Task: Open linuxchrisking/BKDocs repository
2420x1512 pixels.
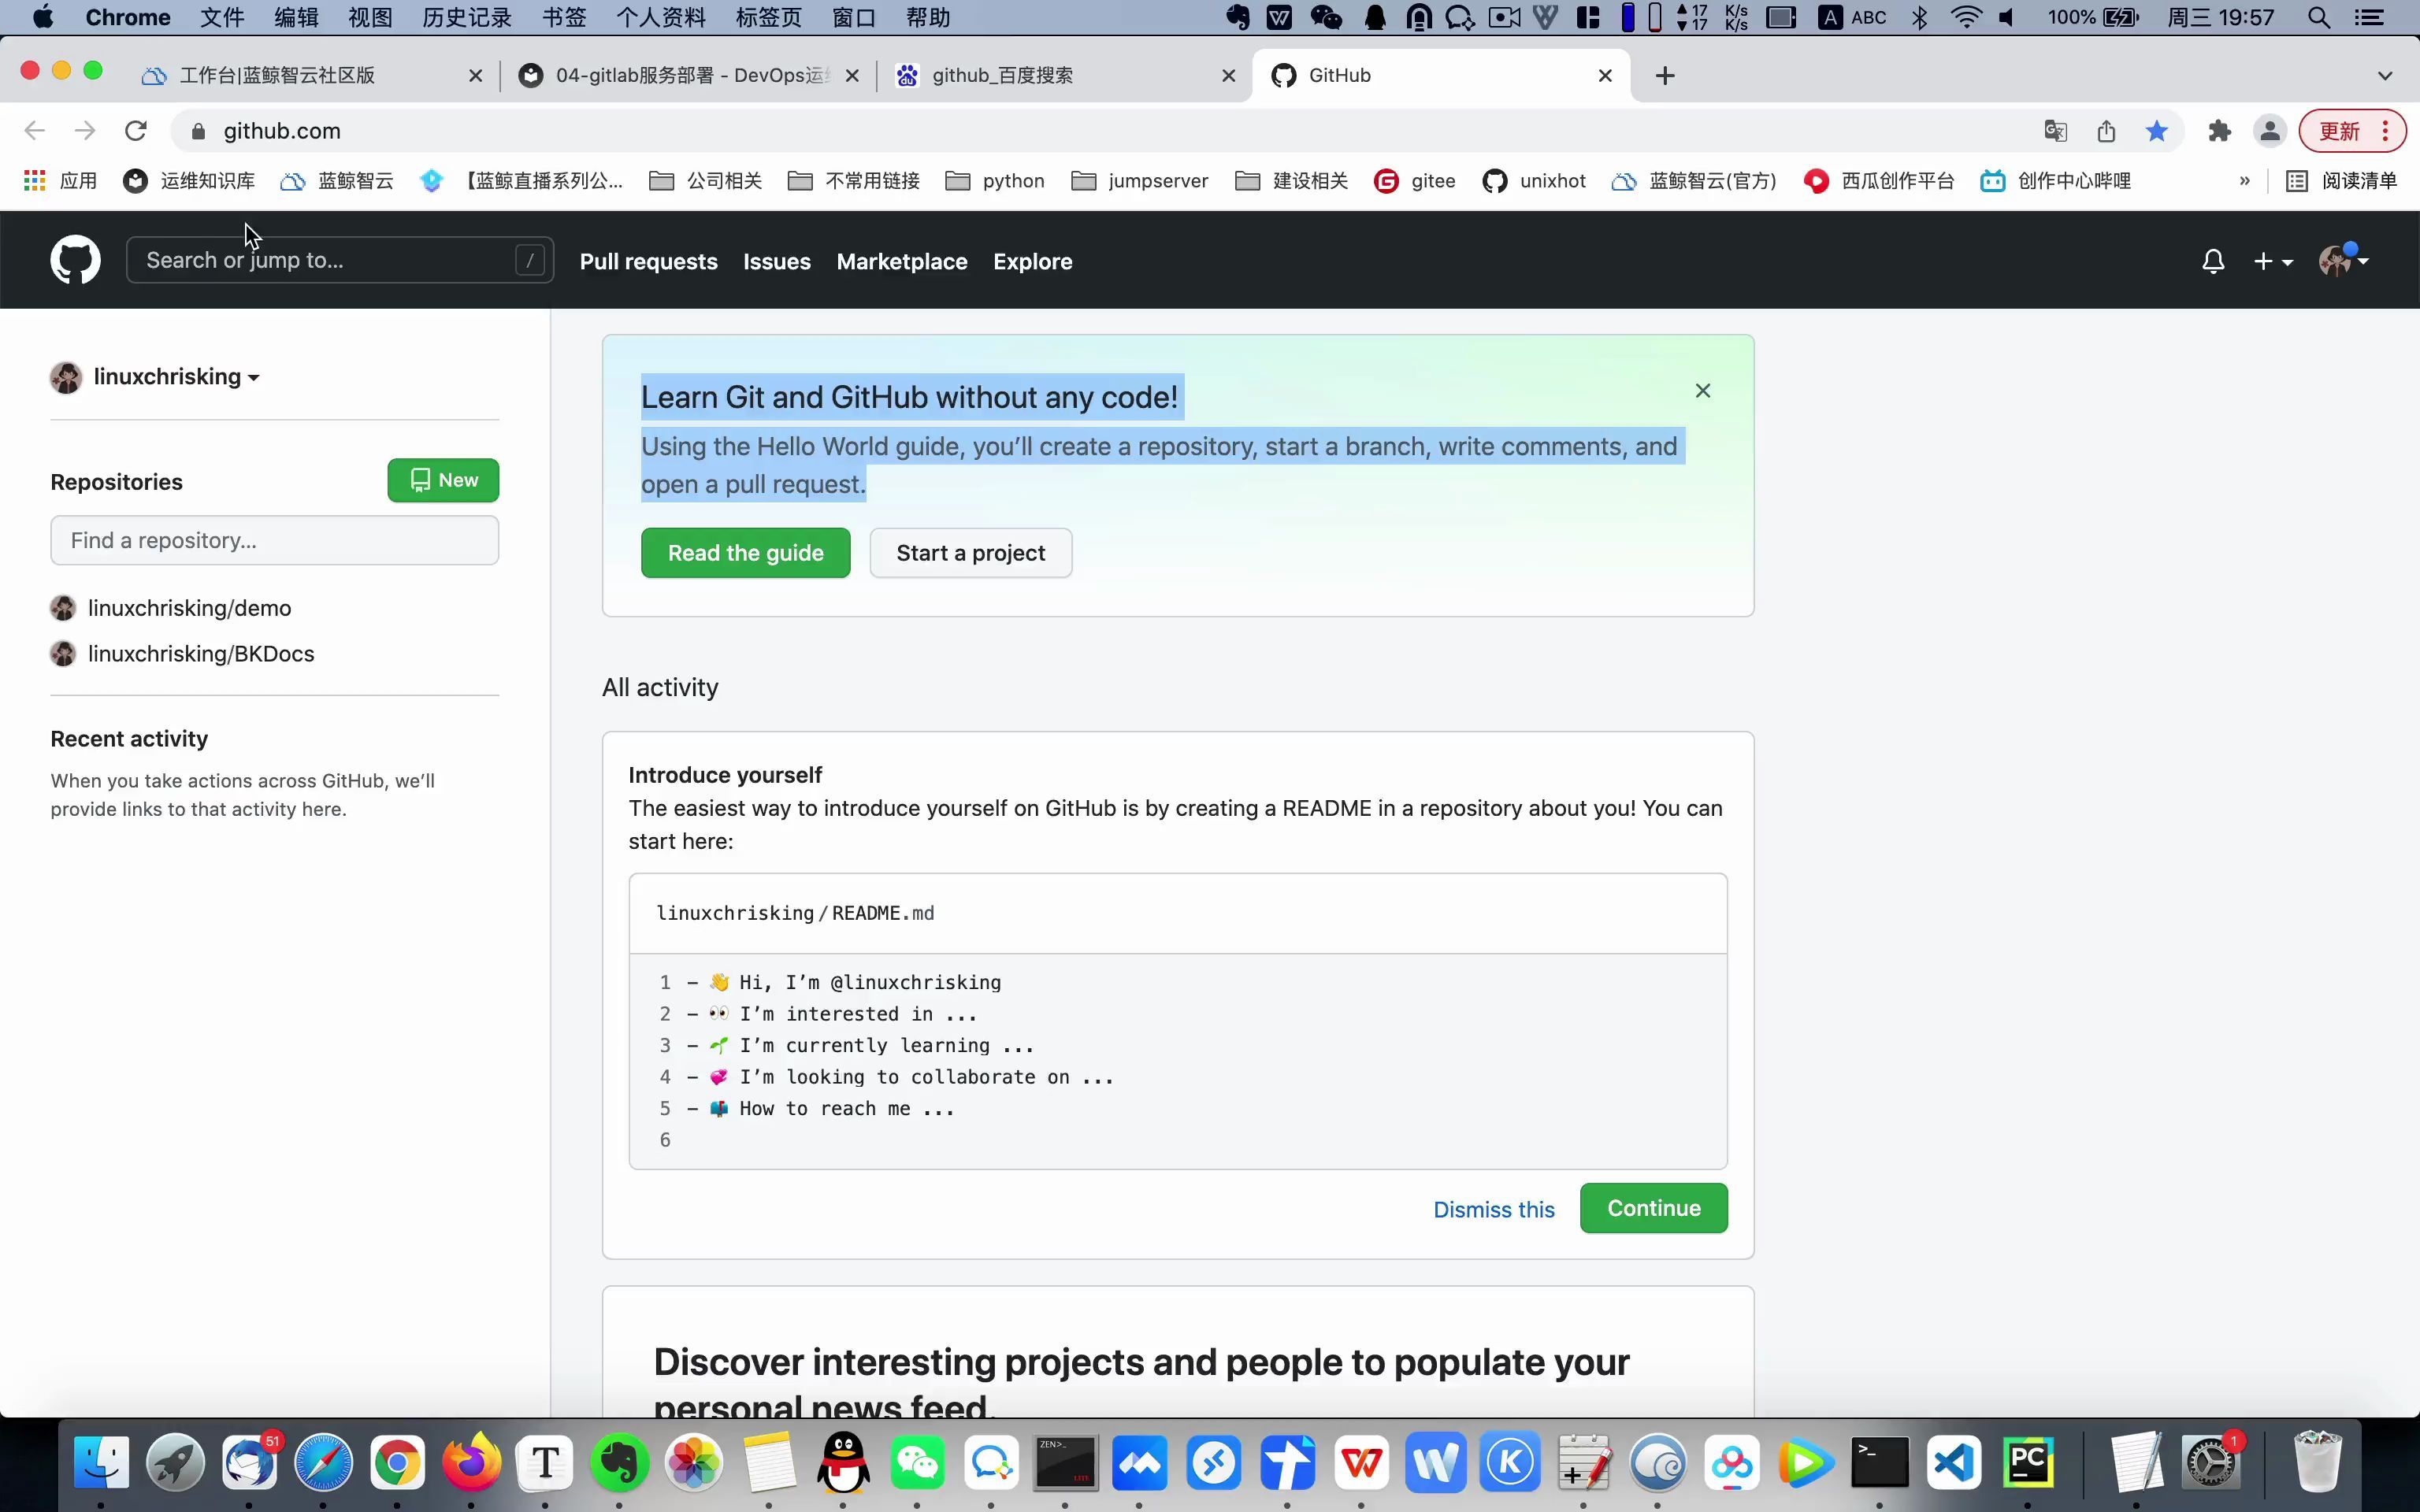Action: click(x=201, y=654)
